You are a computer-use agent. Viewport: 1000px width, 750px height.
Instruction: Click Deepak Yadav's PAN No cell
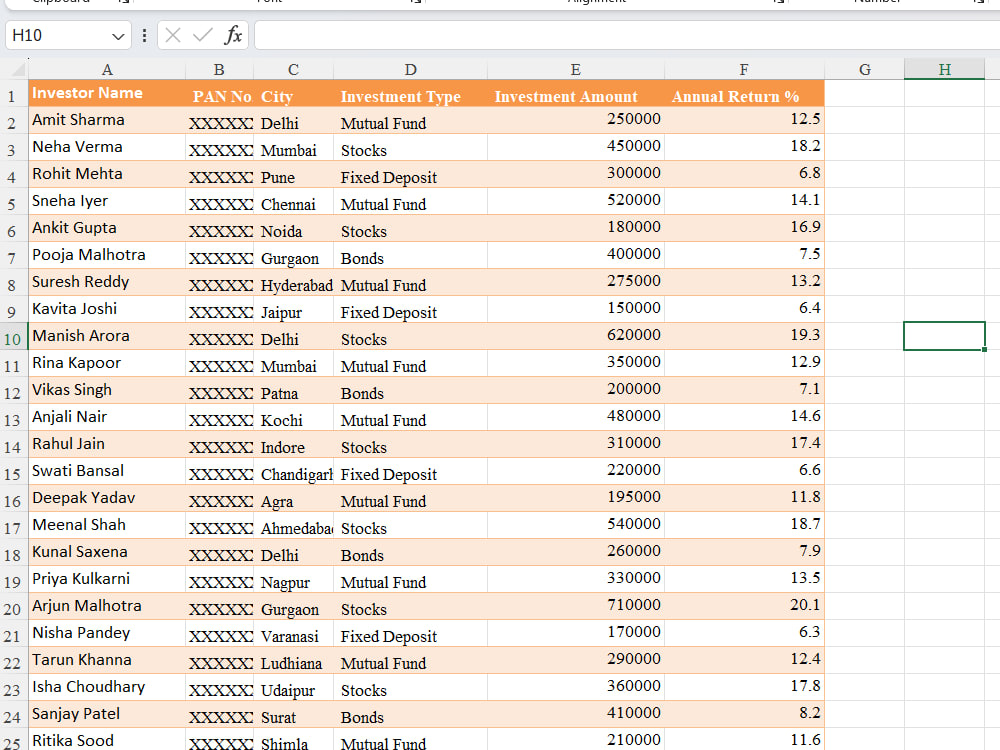coord(219,498)
